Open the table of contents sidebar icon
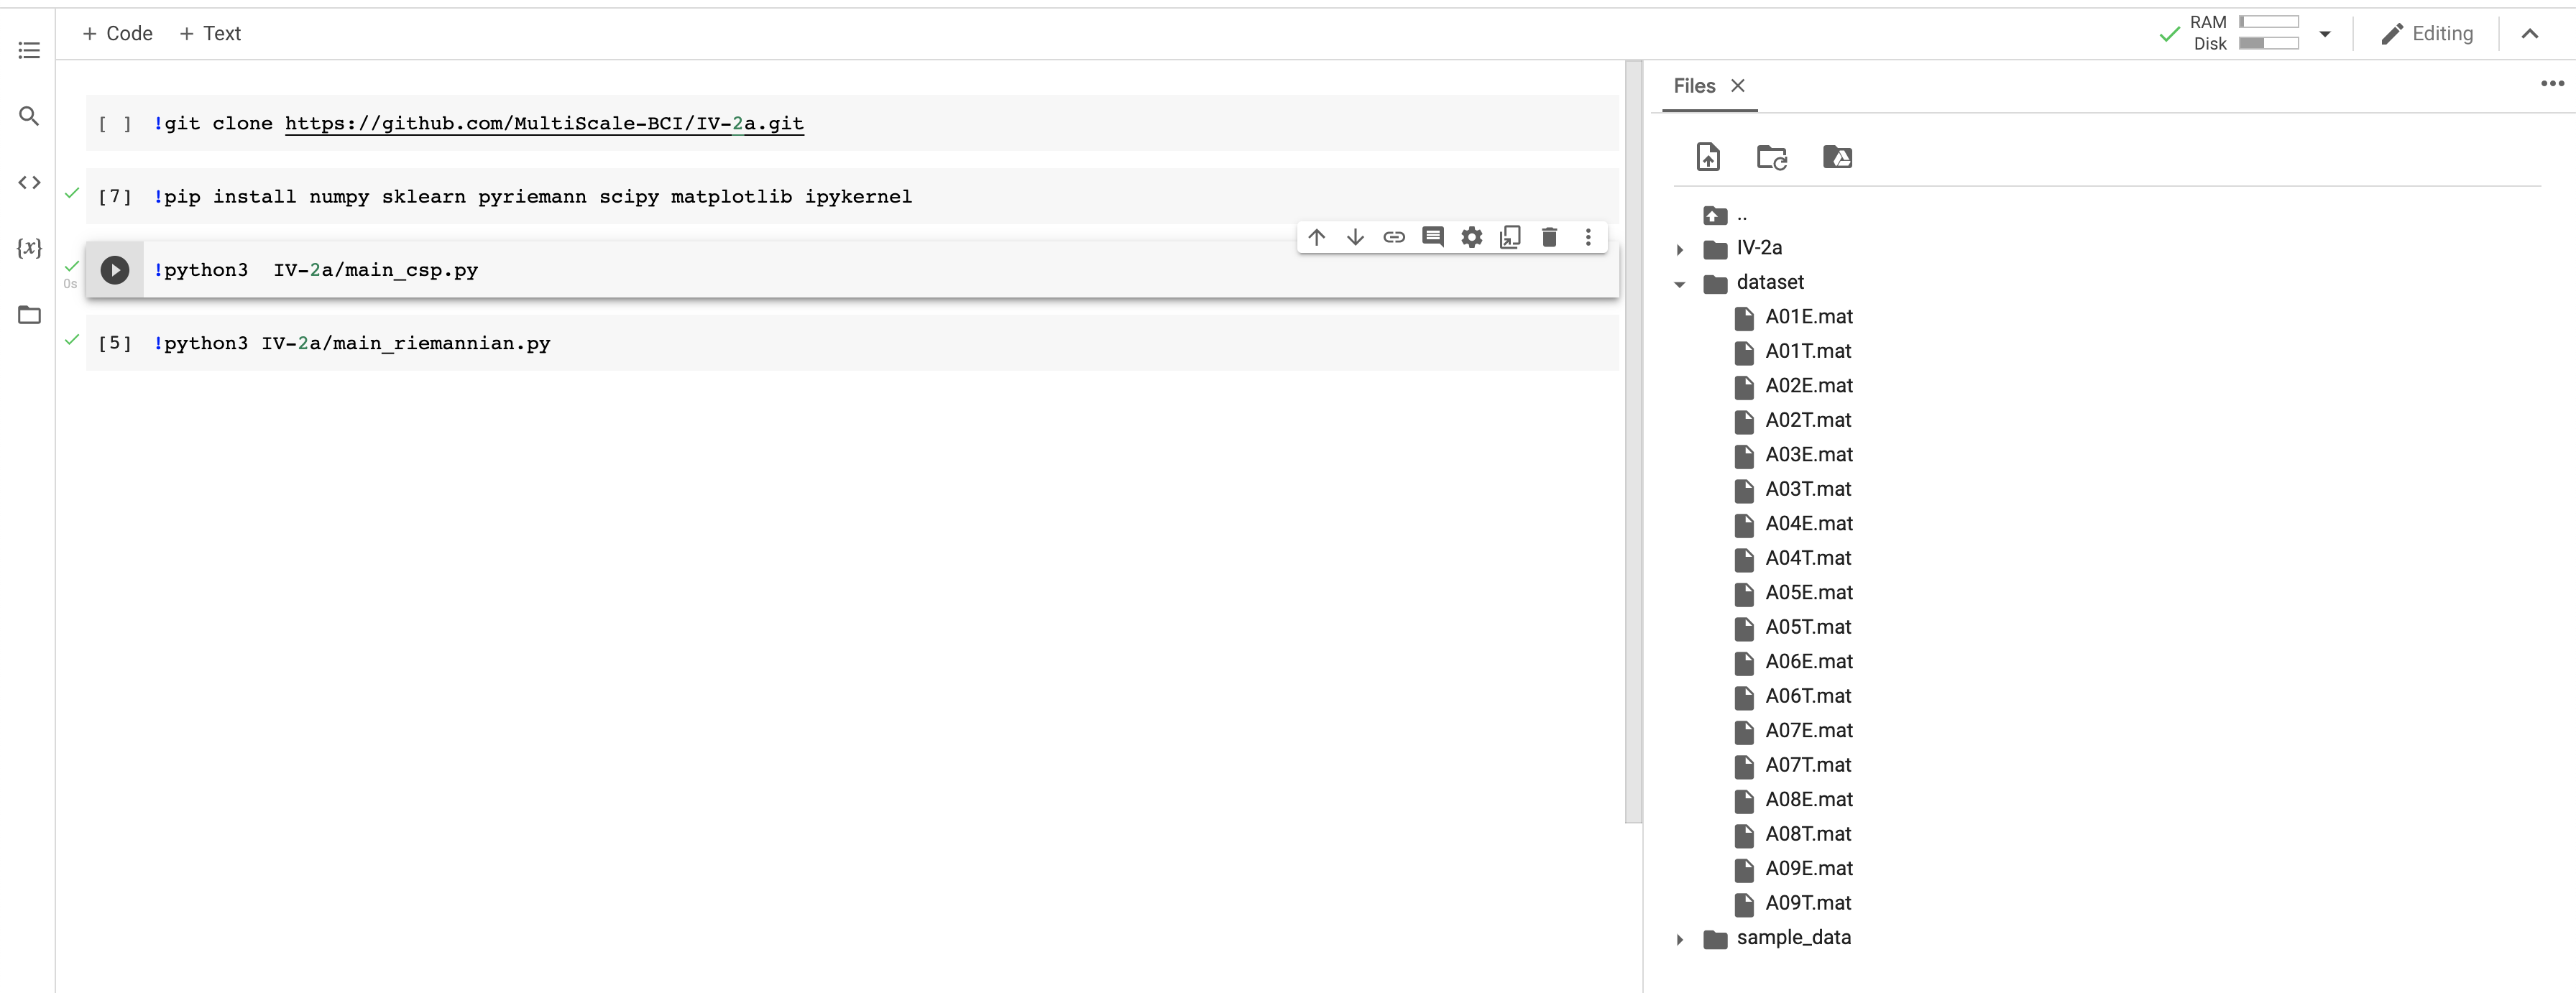The width and height of the screenshot is (2576, 993). pos(29,50)
